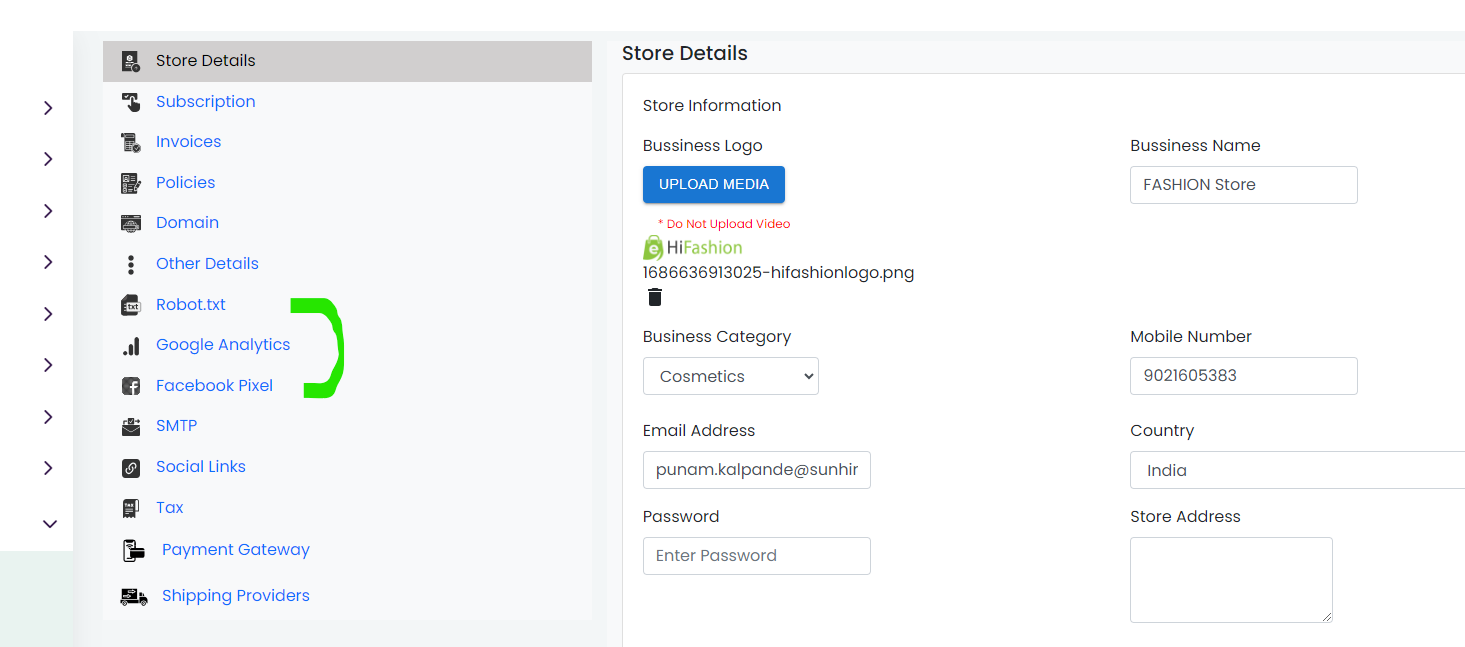The height and width of the screenshot is (647, 1465).
Task: Click the Shipping Providers truck icon
Action: click(133, 596)
